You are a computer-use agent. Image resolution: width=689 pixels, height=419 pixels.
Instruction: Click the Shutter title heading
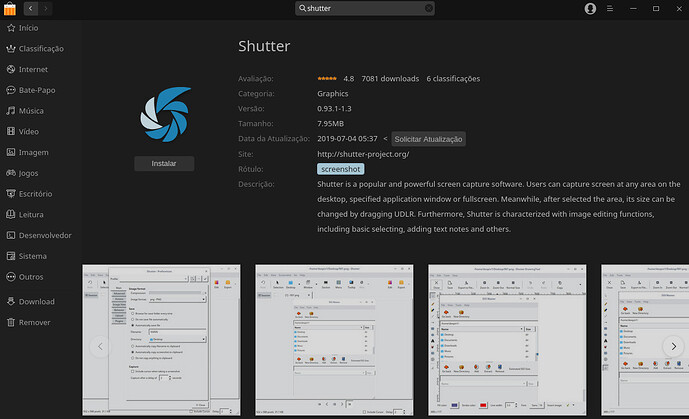pos(264,46)
